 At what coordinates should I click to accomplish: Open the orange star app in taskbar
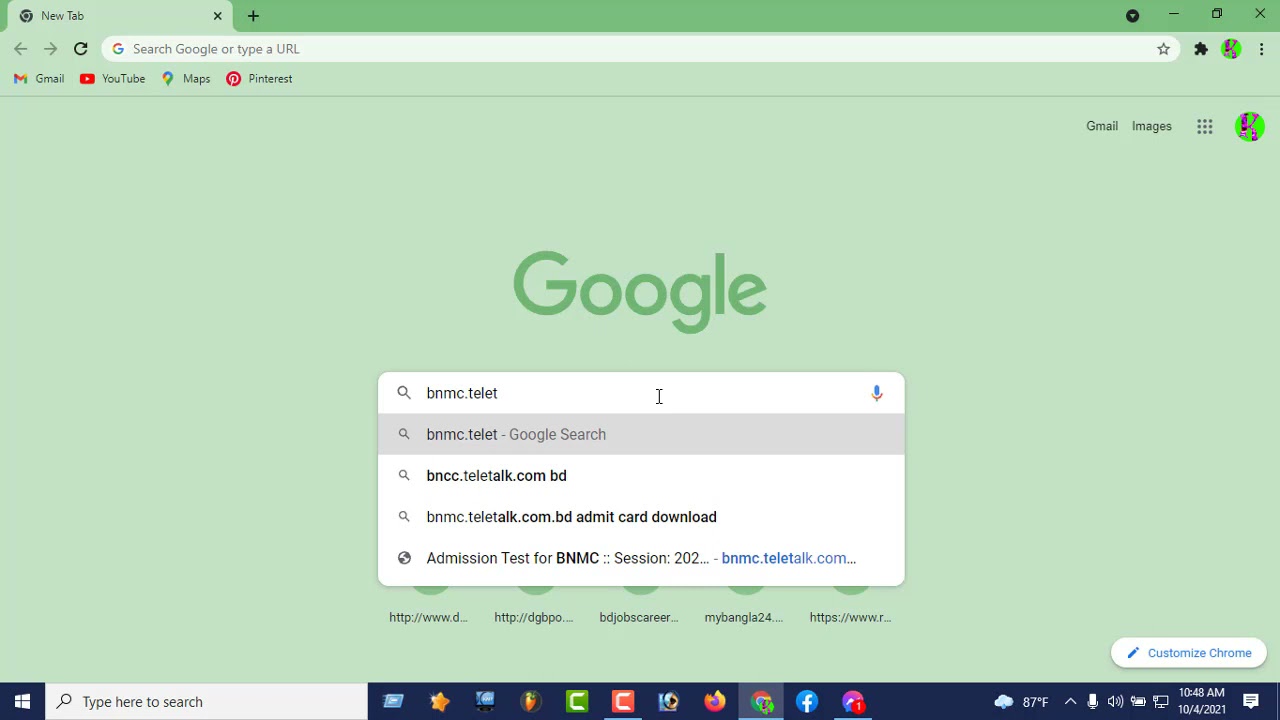439,702
